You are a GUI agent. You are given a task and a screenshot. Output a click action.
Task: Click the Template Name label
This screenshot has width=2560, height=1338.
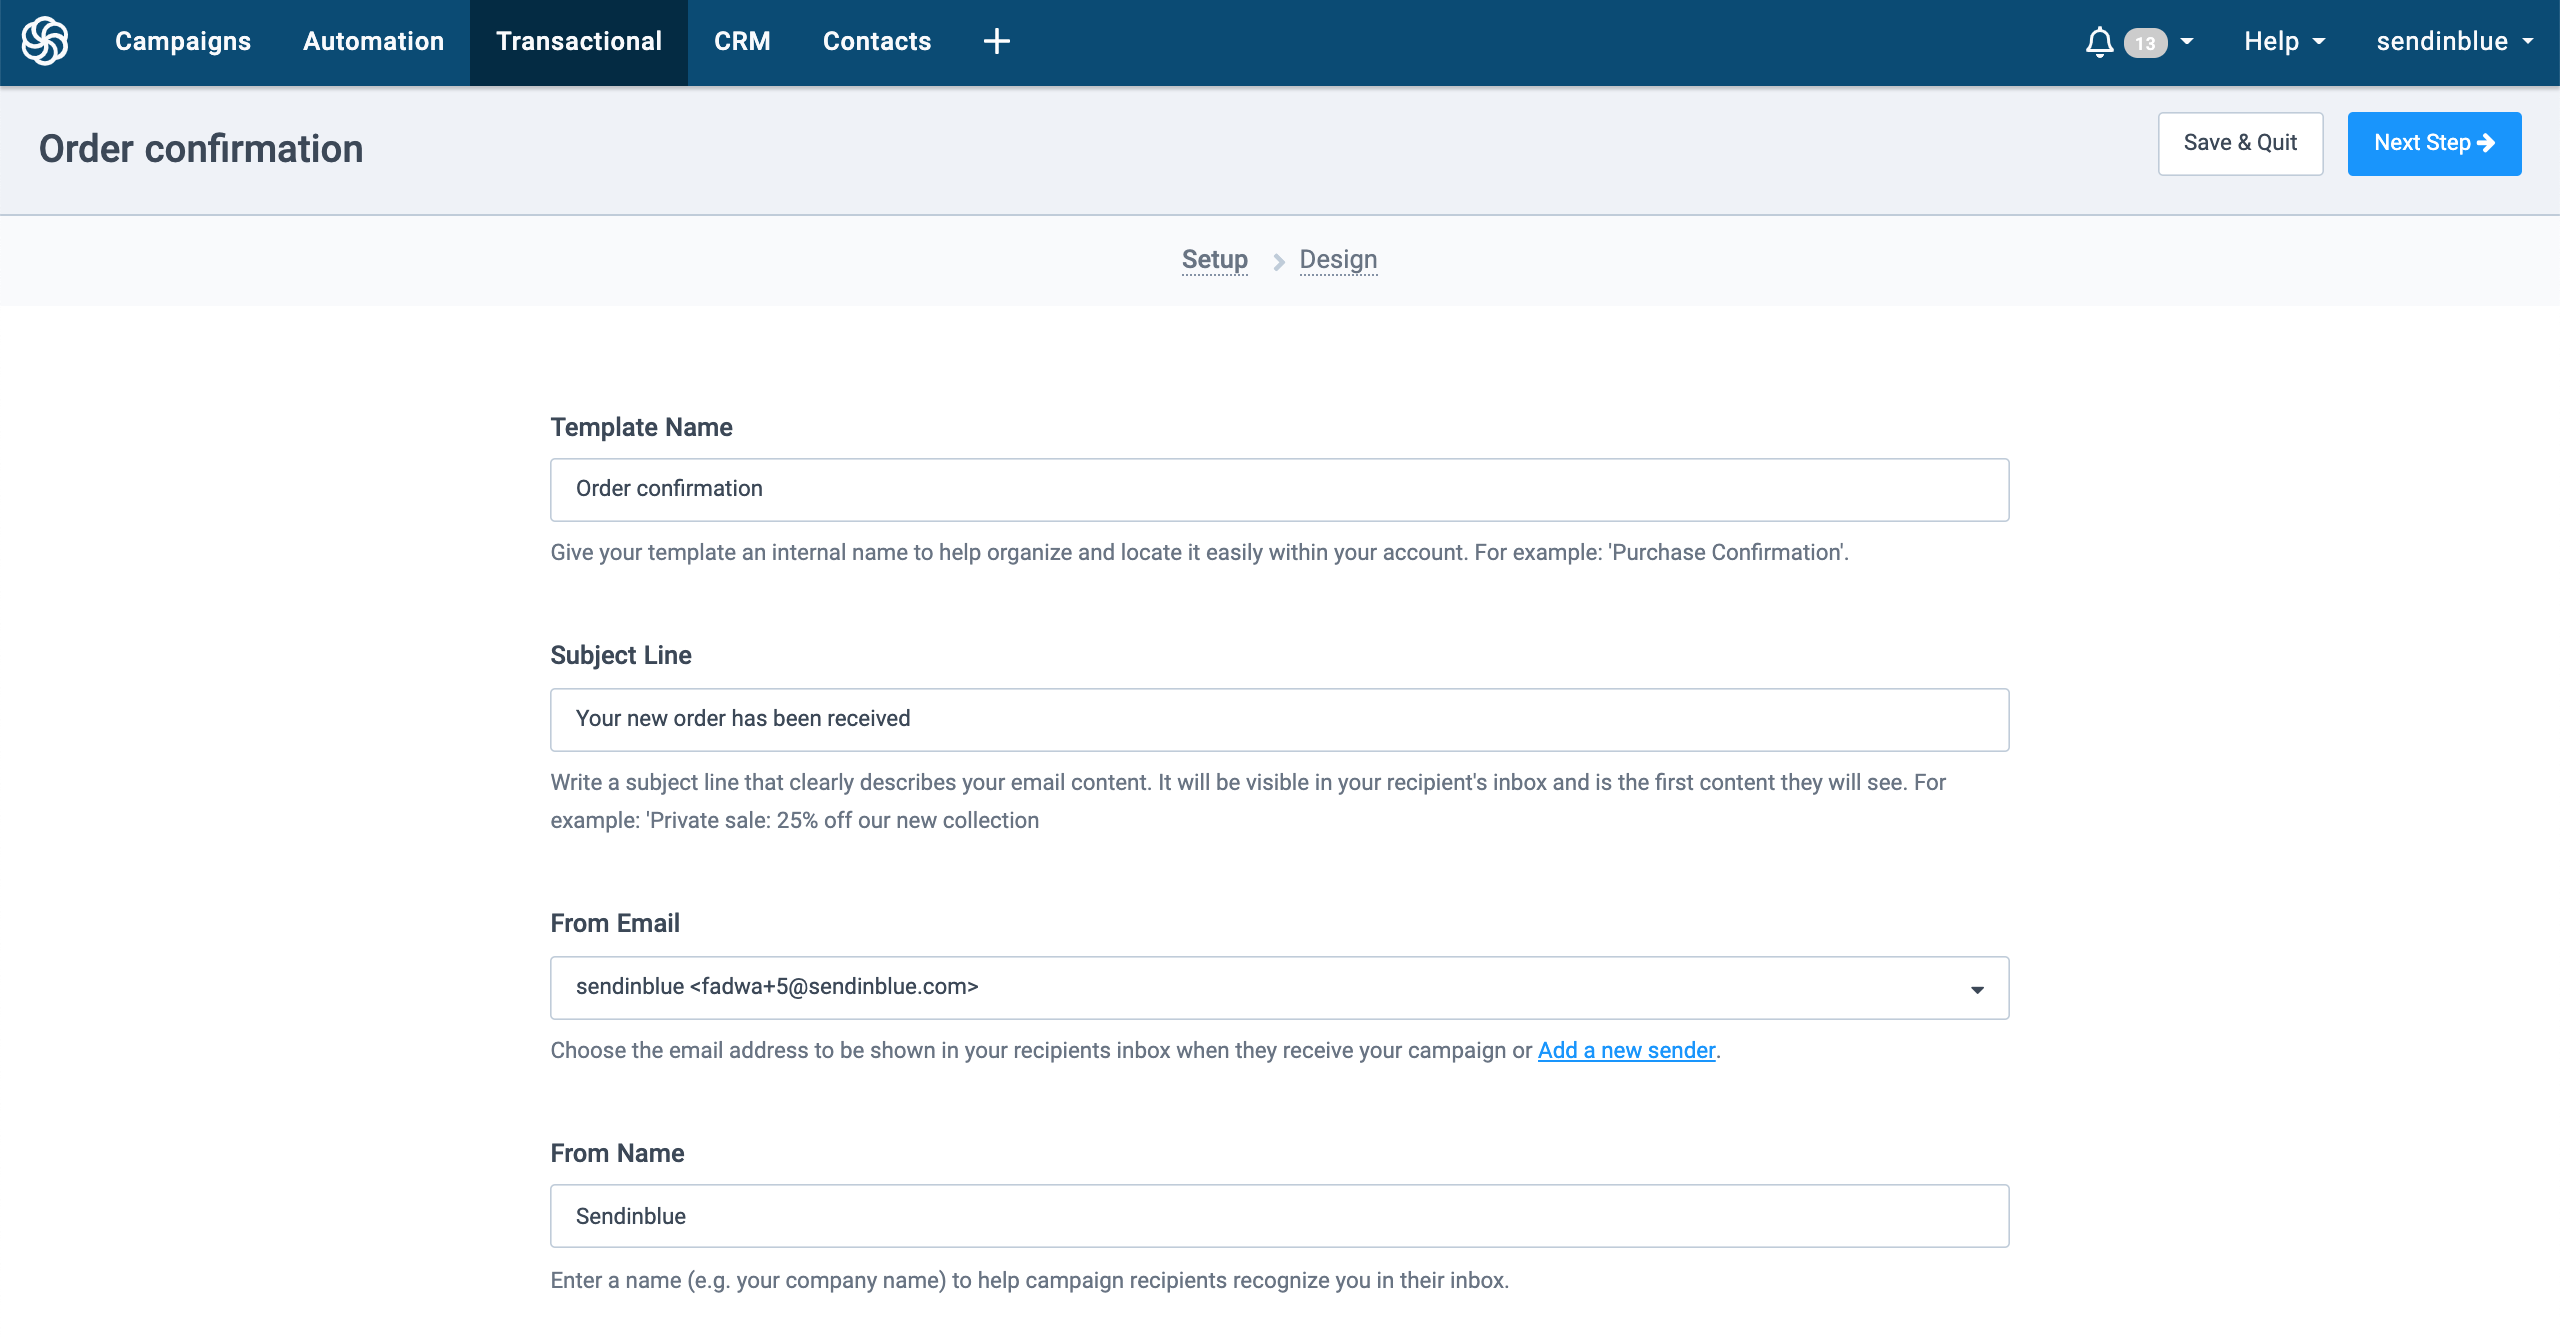click(641, 427)
